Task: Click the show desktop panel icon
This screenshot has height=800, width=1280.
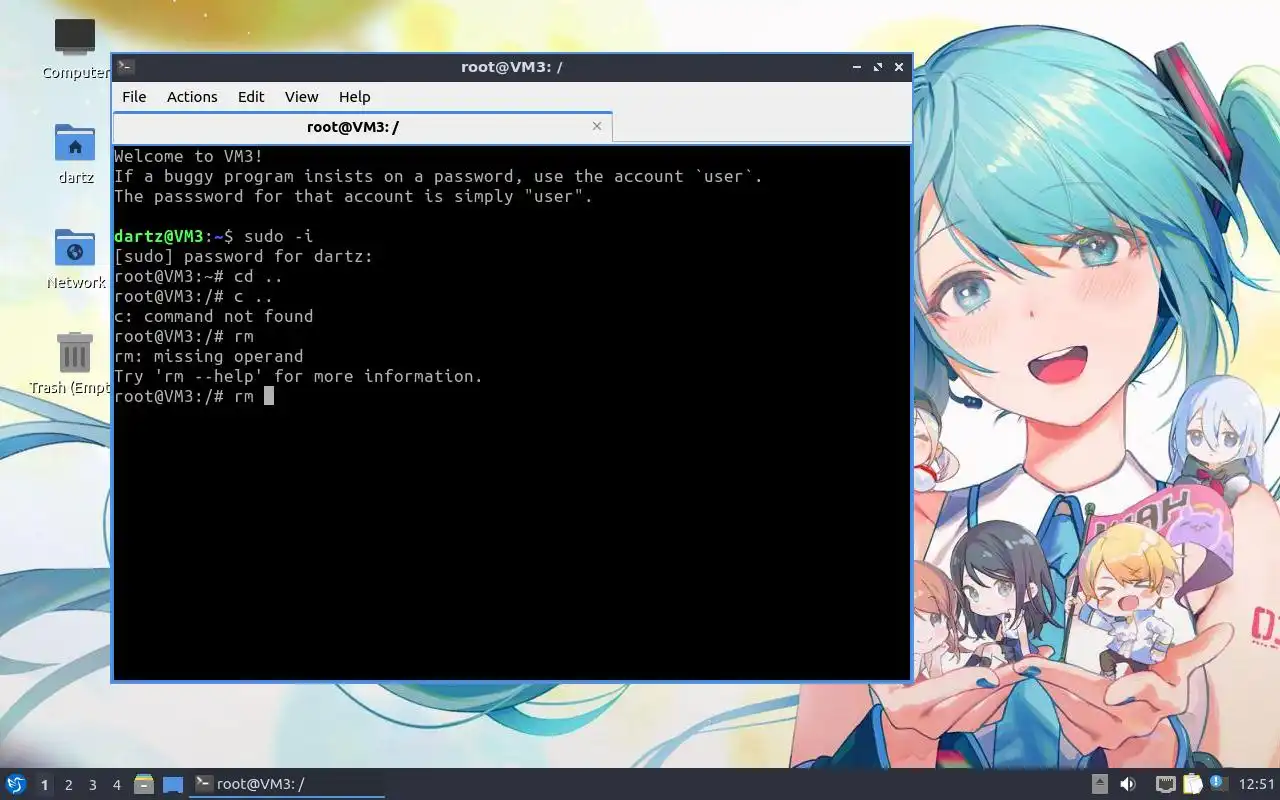Action: (173, 785)
